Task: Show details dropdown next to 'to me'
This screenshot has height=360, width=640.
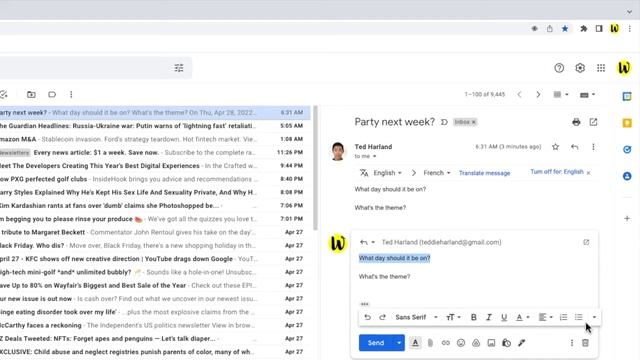Action: pos(374,156)
